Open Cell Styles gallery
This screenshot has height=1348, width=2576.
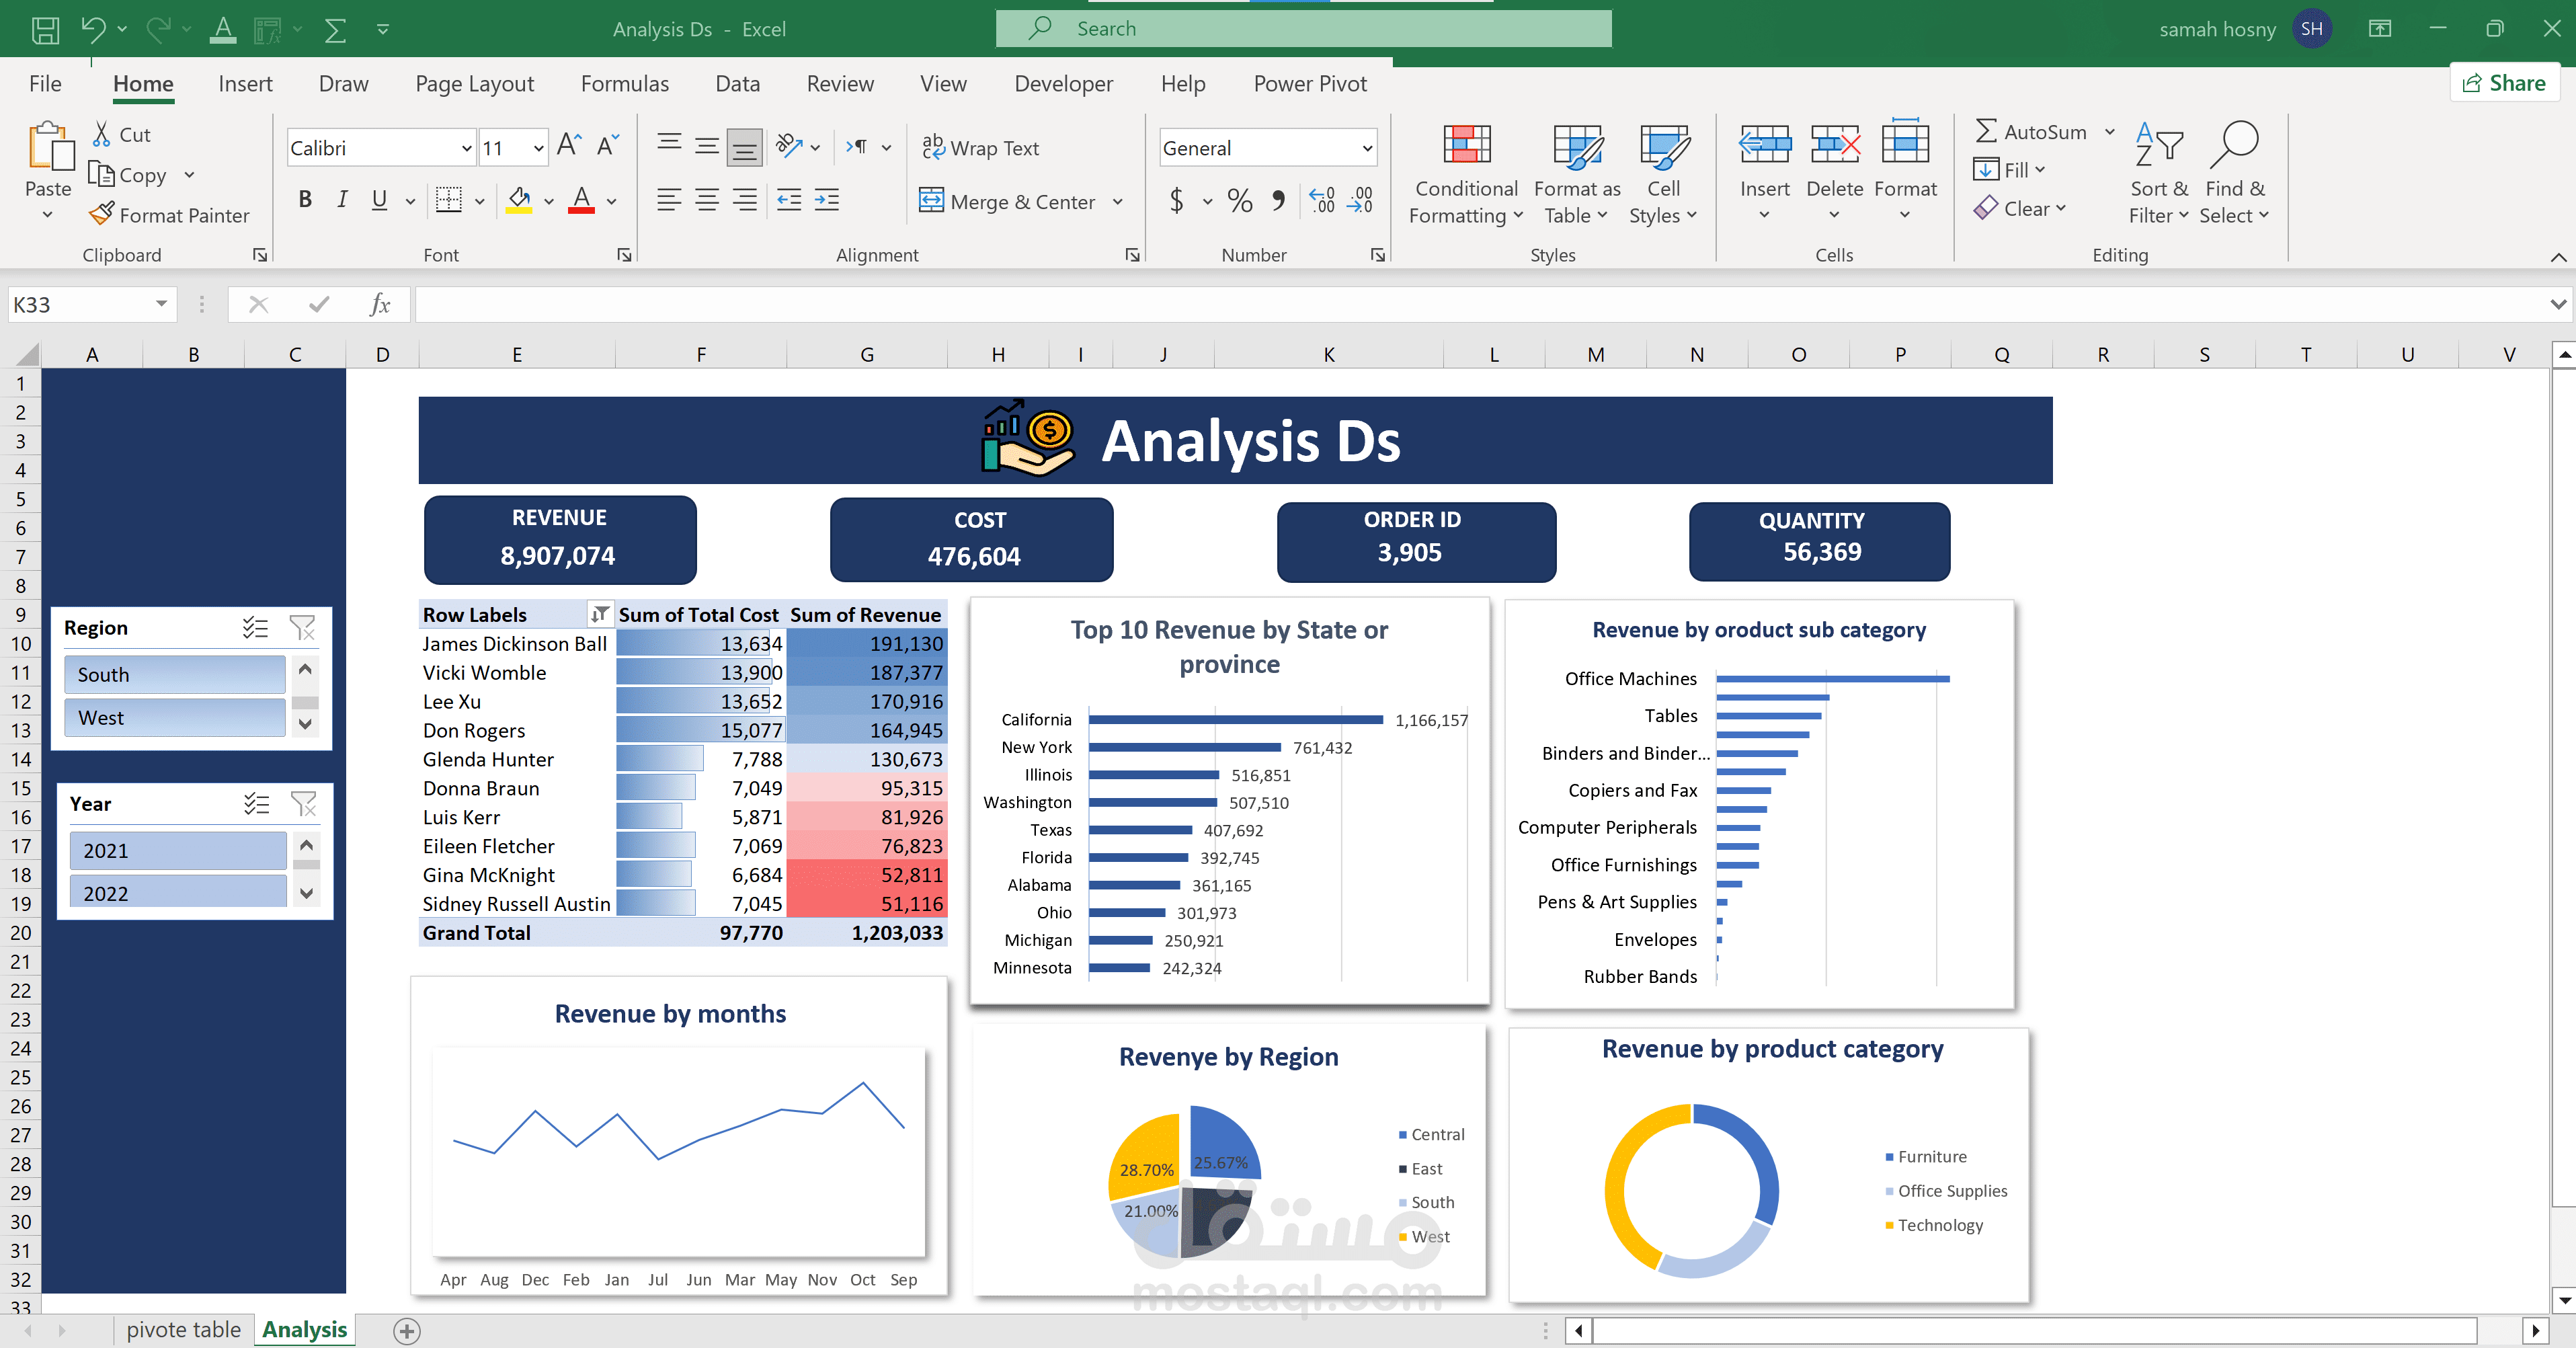pos(1663,175)
